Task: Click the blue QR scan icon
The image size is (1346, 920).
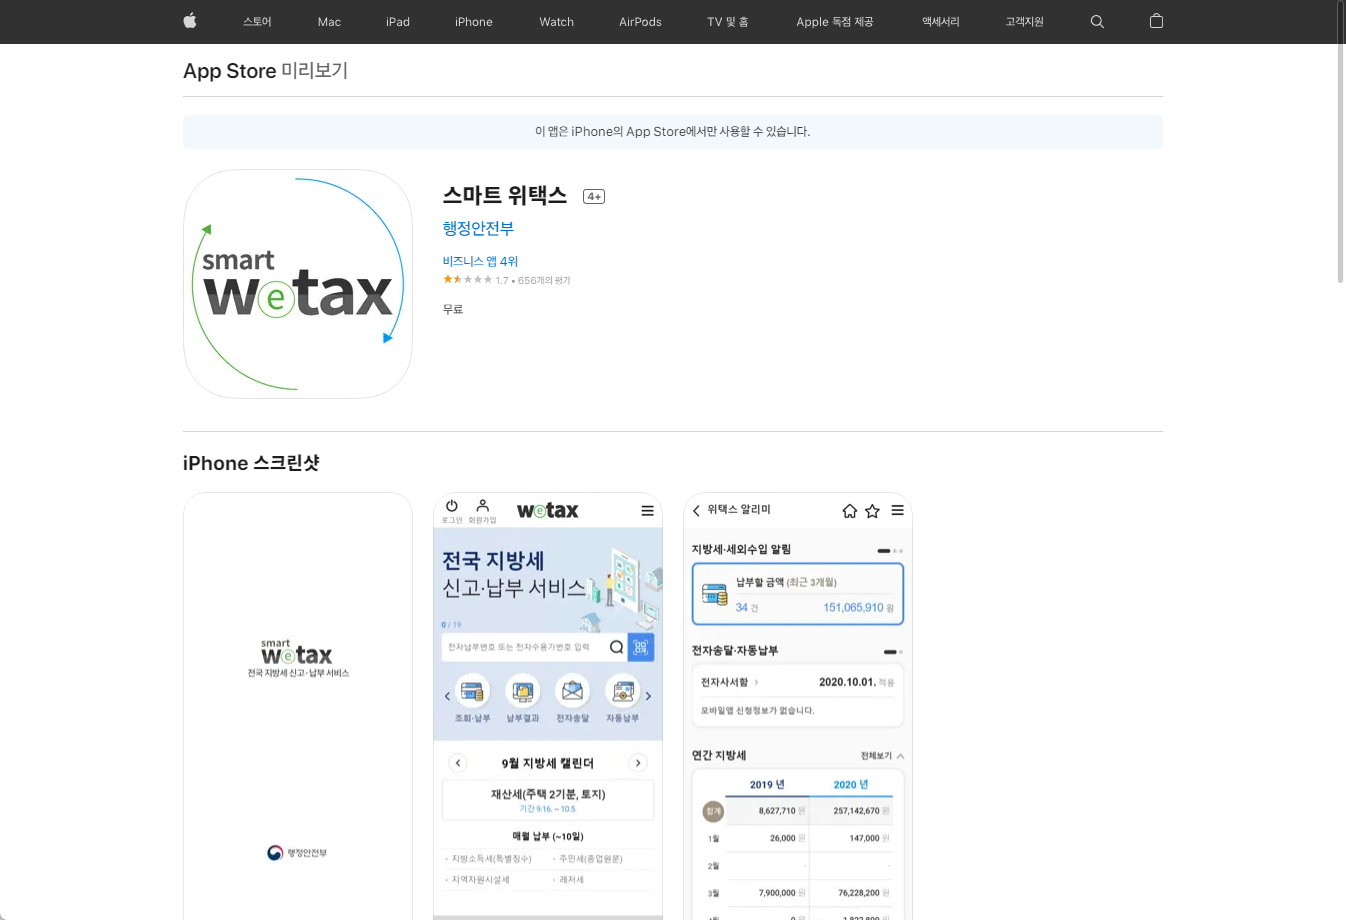Action: [641, 647]
